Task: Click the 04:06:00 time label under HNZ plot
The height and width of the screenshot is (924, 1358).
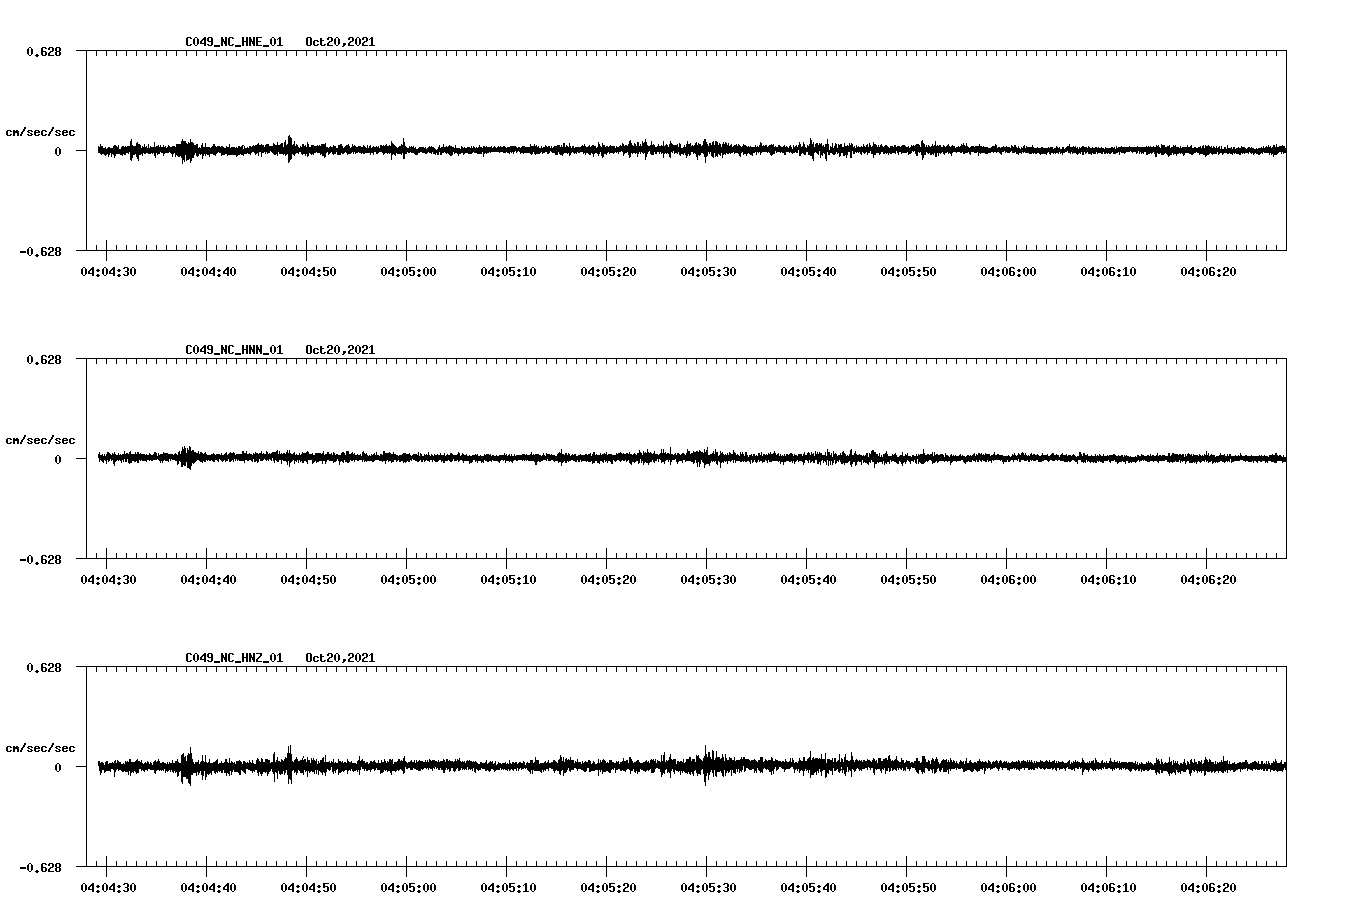Action: click(1008, 888)
